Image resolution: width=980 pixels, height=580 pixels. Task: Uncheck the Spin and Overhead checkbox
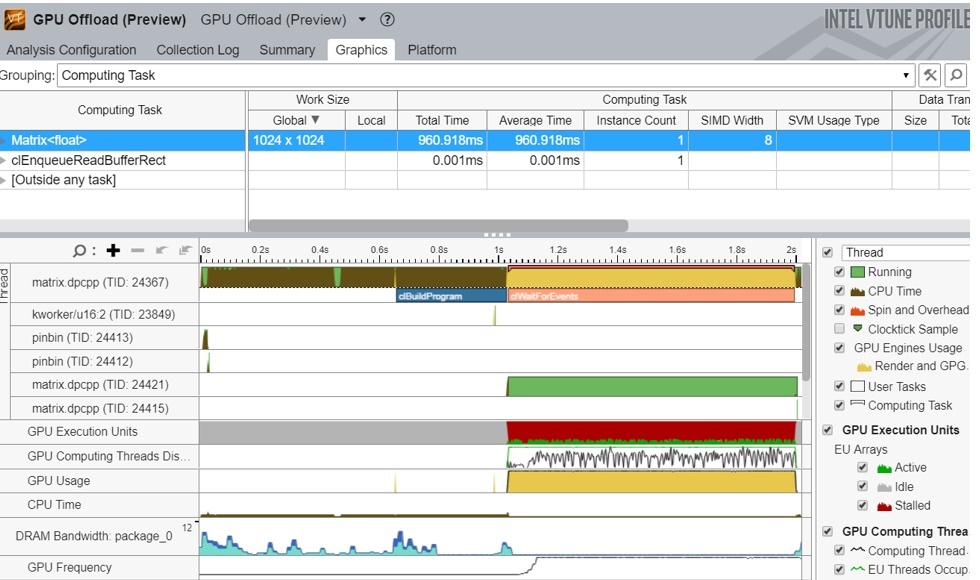pyautogui.click(x=840, y=310)
